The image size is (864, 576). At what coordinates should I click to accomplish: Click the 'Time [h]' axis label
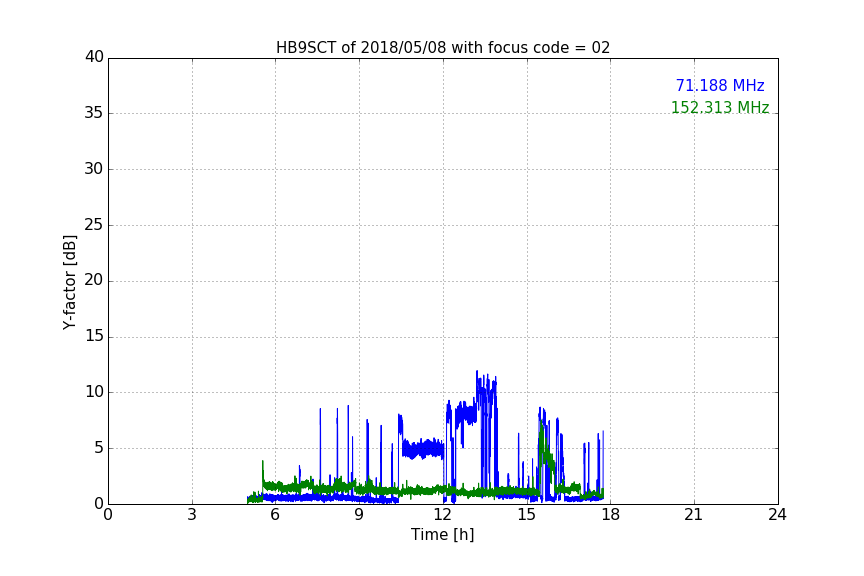[x=442, y=535]
